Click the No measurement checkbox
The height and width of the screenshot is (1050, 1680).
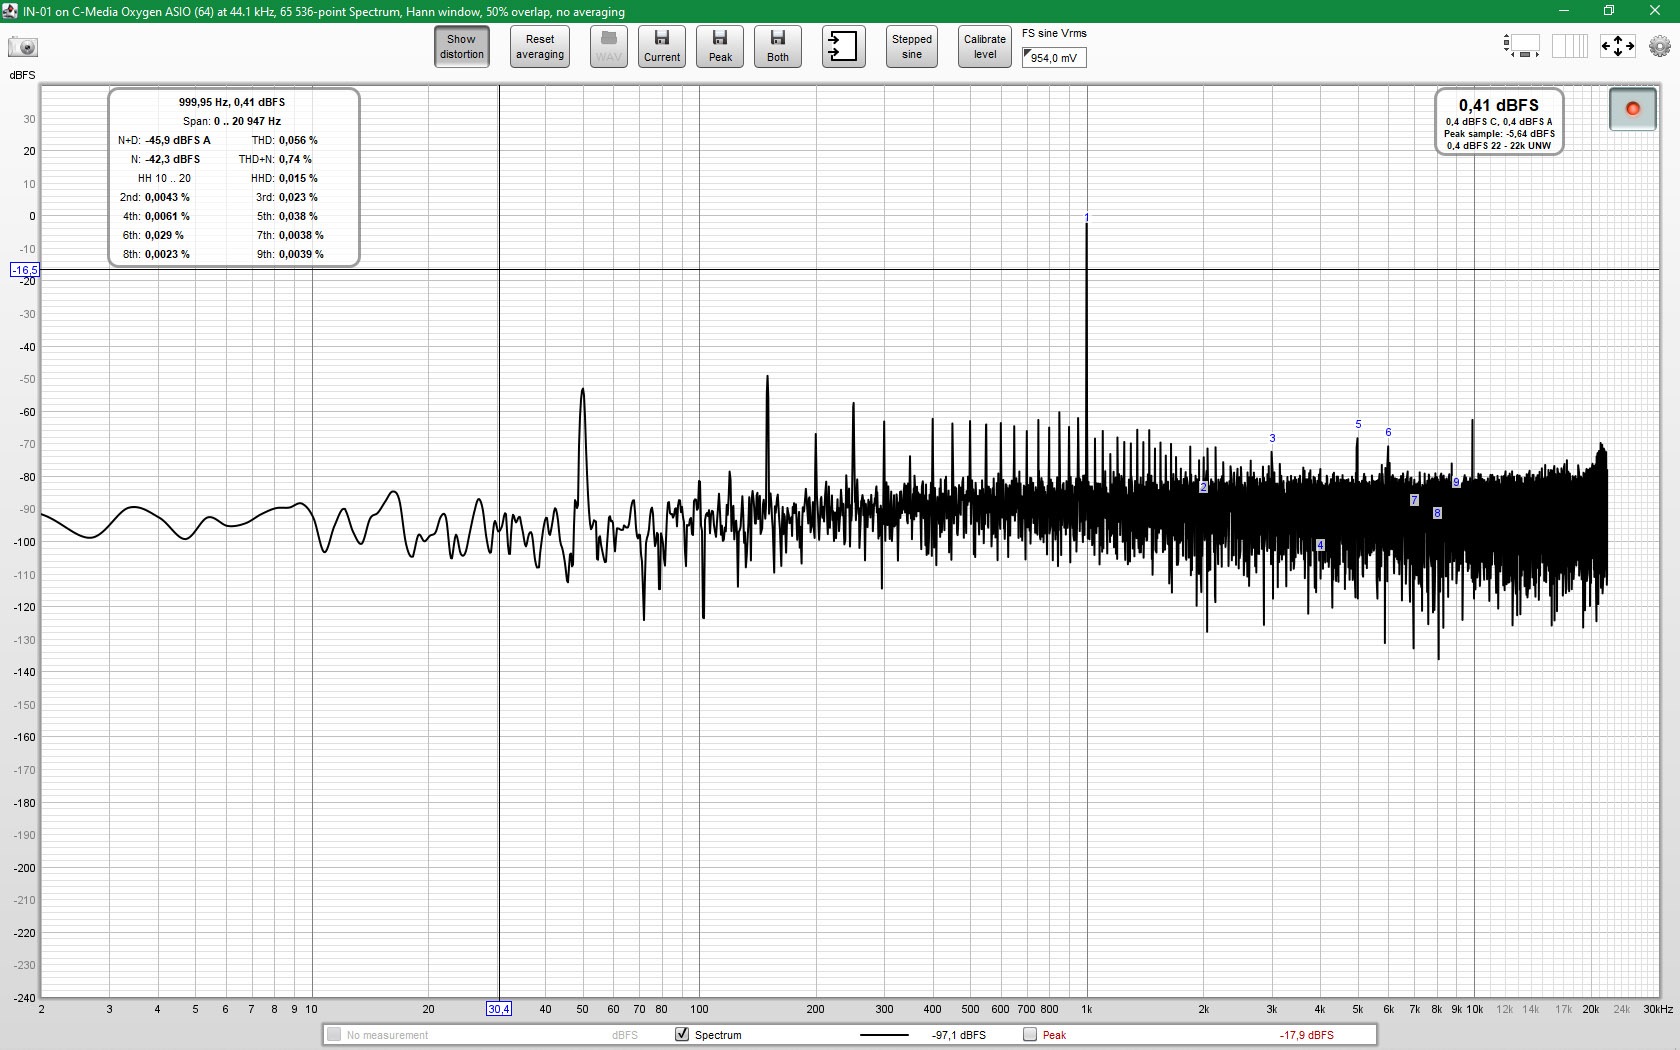pos(334,1035)
